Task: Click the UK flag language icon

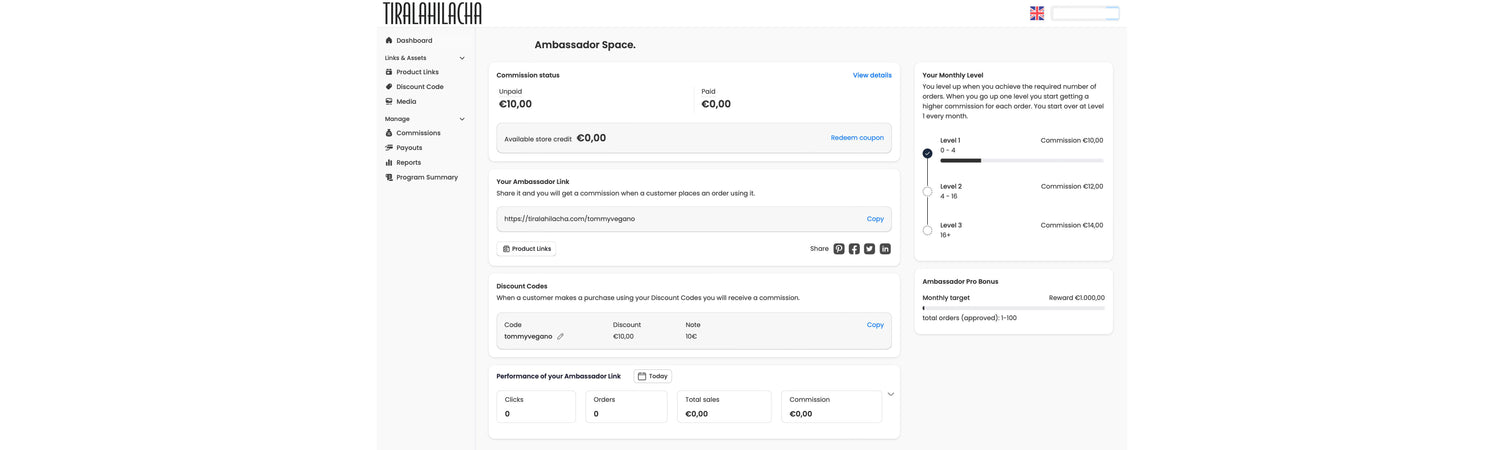Action: (1037, 13)
